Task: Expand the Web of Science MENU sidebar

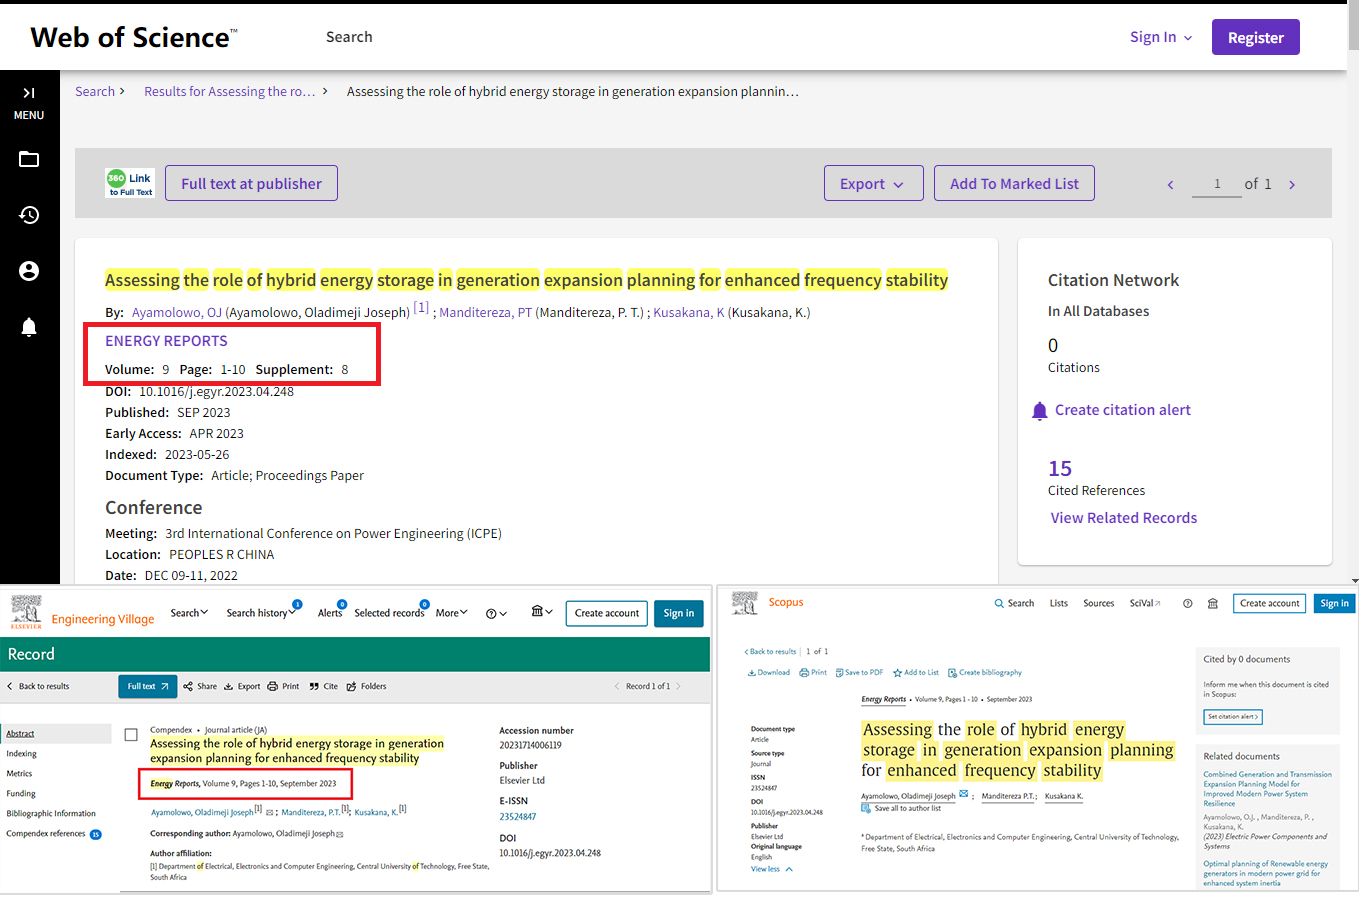Action: coord(29,102)
